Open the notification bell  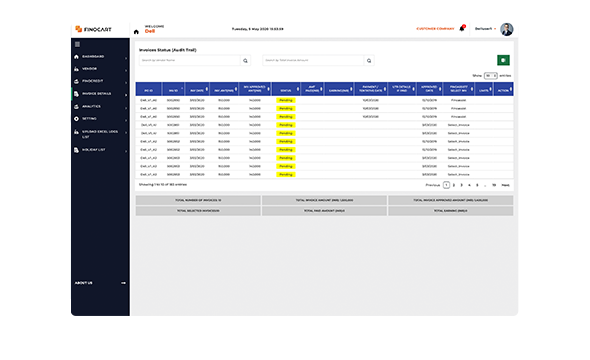click(462, 29)
